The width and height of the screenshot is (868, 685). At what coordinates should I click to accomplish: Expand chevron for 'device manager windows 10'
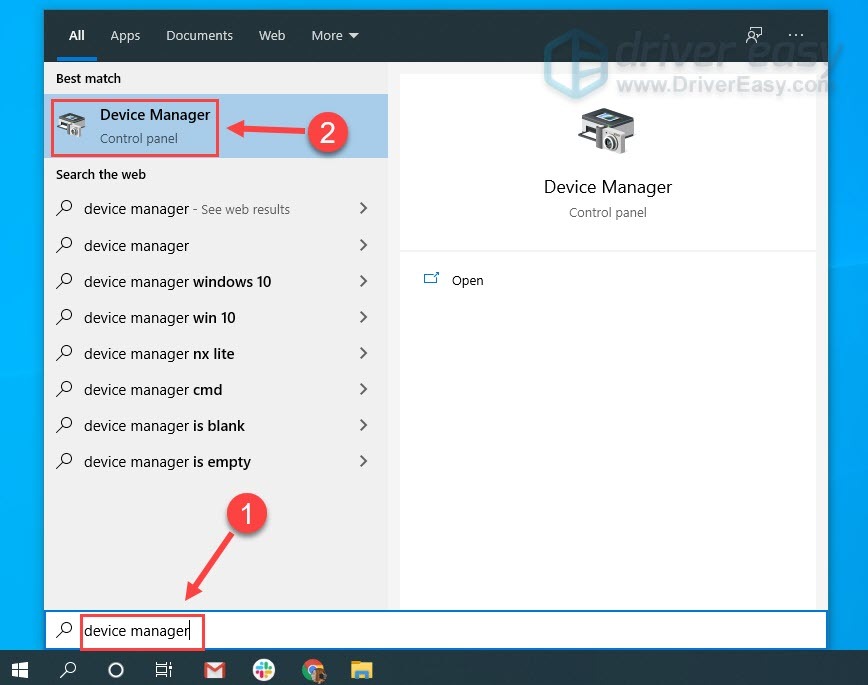pyautogui.click(x=363, y=281)
